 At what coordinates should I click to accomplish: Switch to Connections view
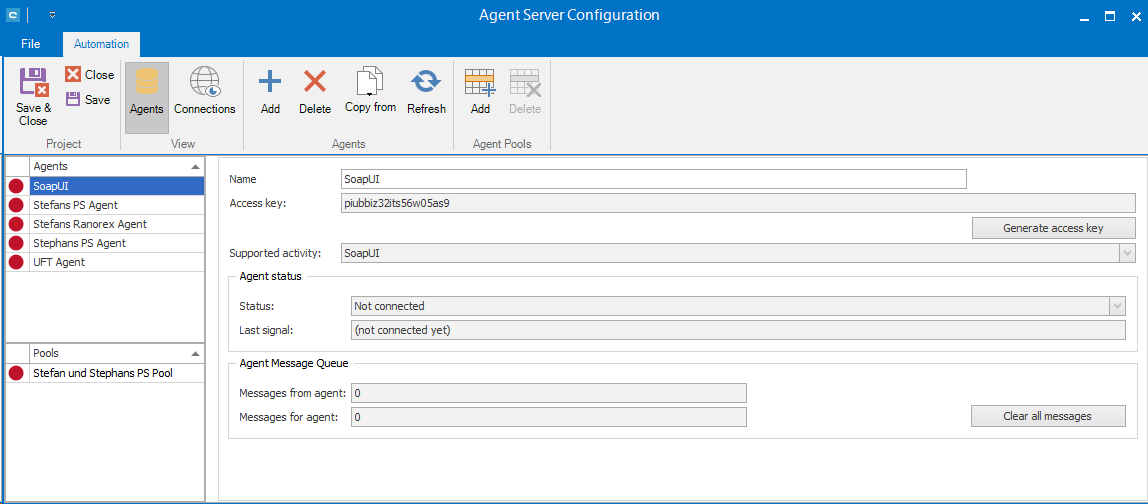[204, 84]
